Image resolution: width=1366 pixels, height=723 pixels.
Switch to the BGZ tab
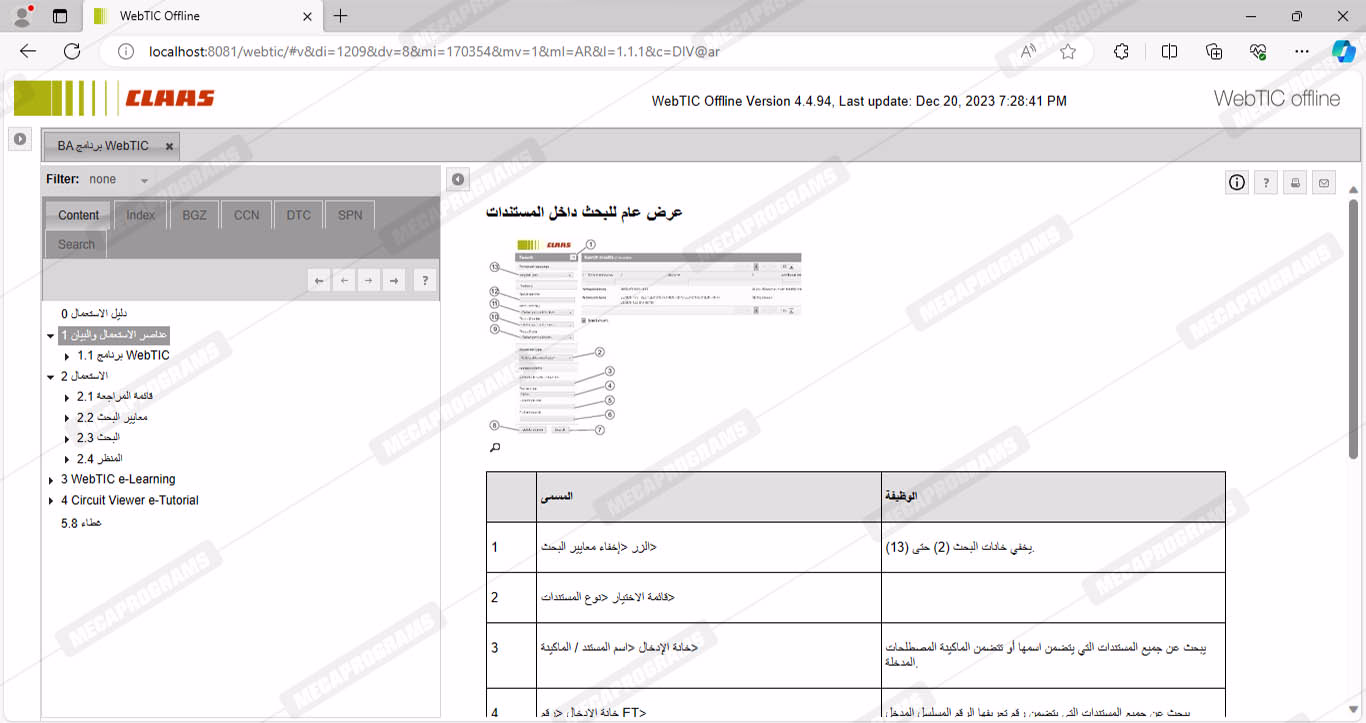[x=194, y=215]
